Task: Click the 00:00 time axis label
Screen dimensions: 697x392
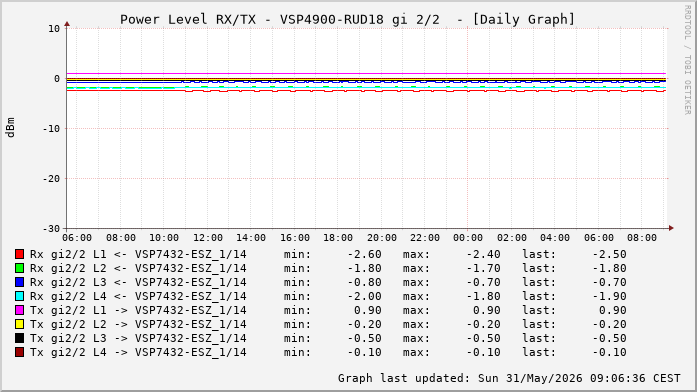Action: (468, 238)
